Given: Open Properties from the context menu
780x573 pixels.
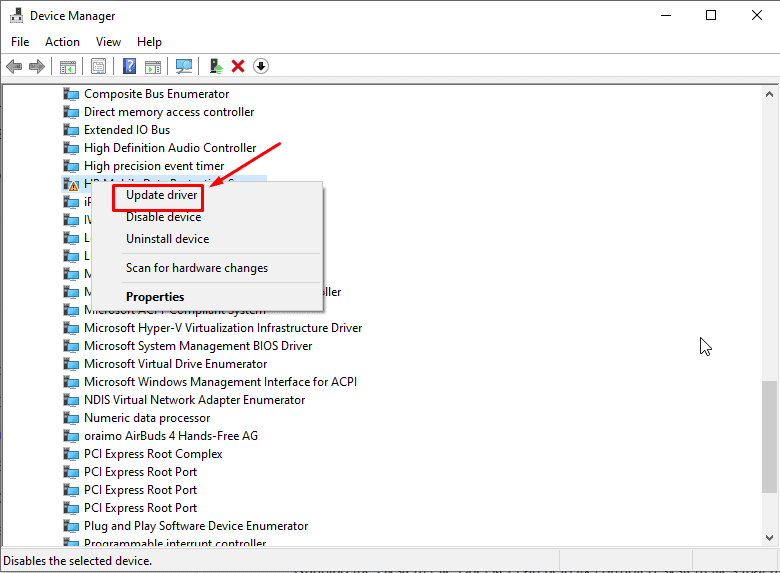Looking at the screenshot, I should tap(155, 296).
